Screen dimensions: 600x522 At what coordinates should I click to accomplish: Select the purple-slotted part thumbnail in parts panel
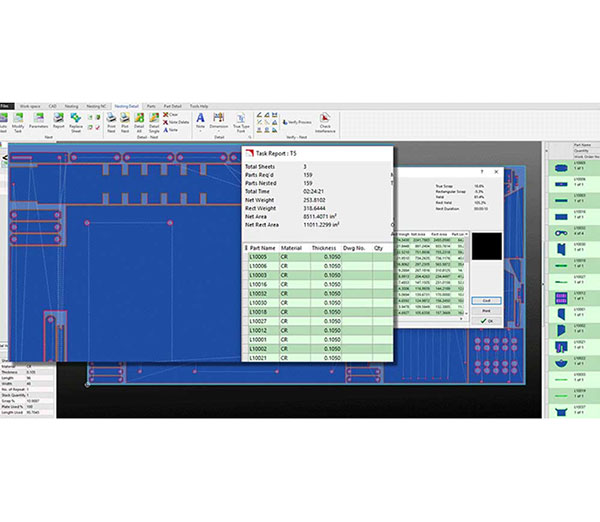coord(561,298)
